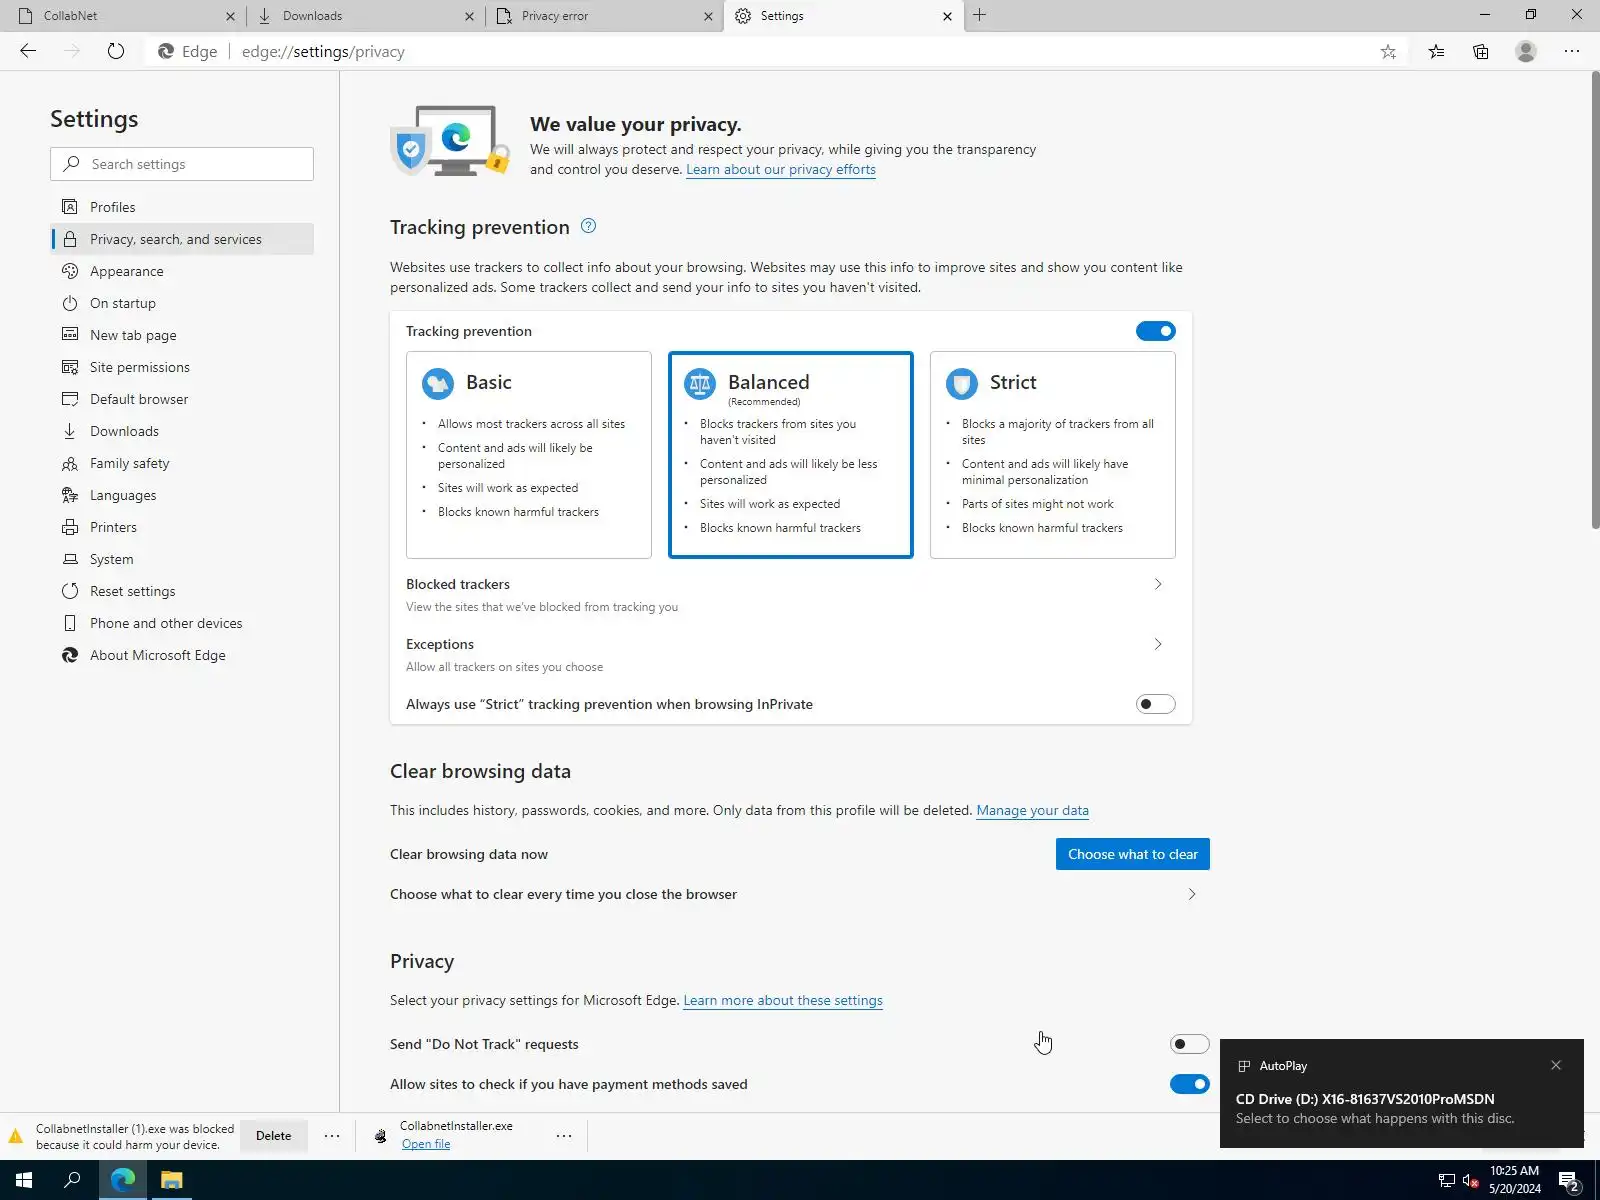Disable payment methods check toggle
This screenshot has width=1600, height=1200.
1189,1084
